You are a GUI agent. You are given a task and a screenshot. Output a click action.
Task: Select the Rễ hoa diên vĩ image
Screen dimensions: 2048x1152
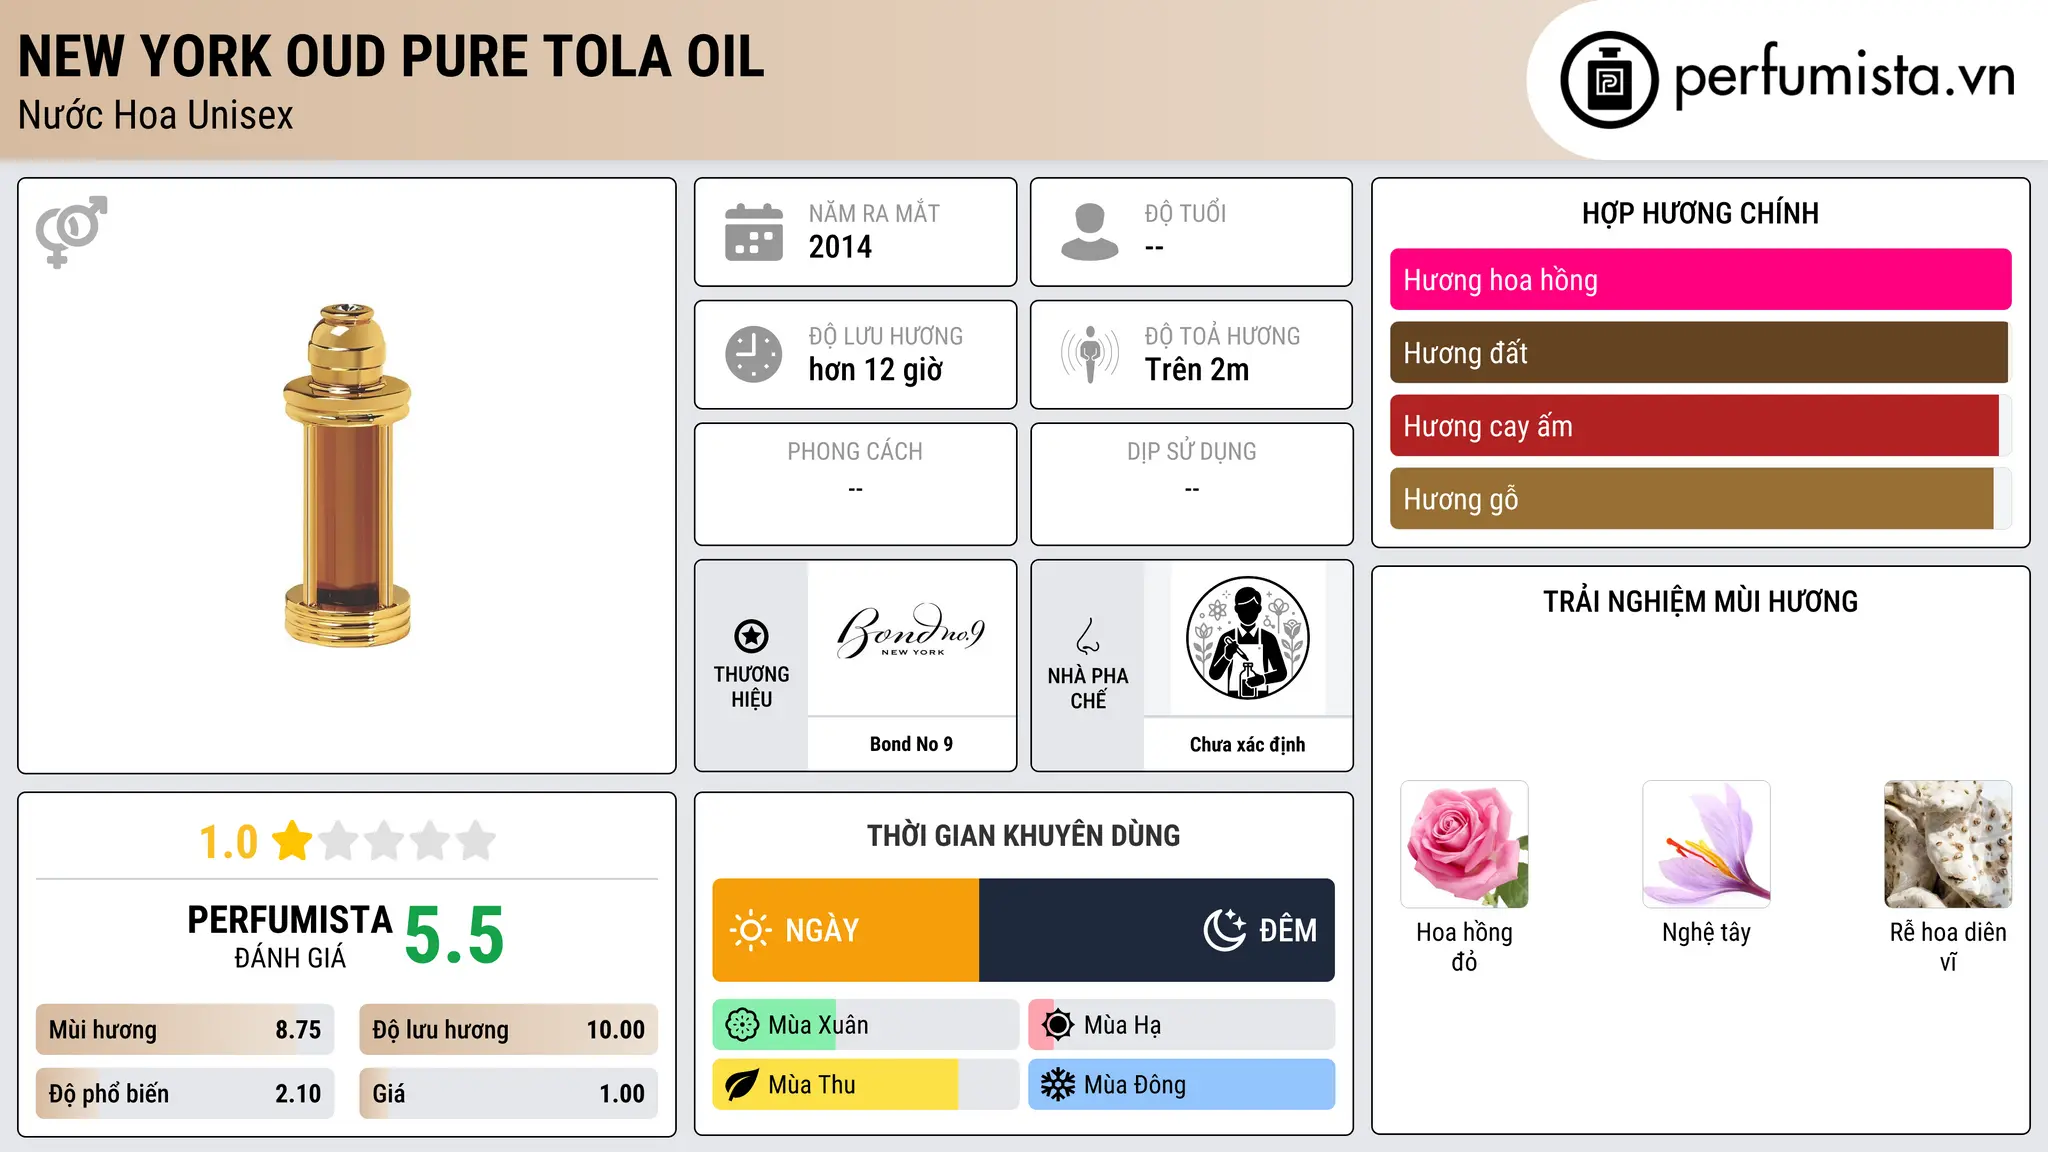click(x=1948, y=844)
